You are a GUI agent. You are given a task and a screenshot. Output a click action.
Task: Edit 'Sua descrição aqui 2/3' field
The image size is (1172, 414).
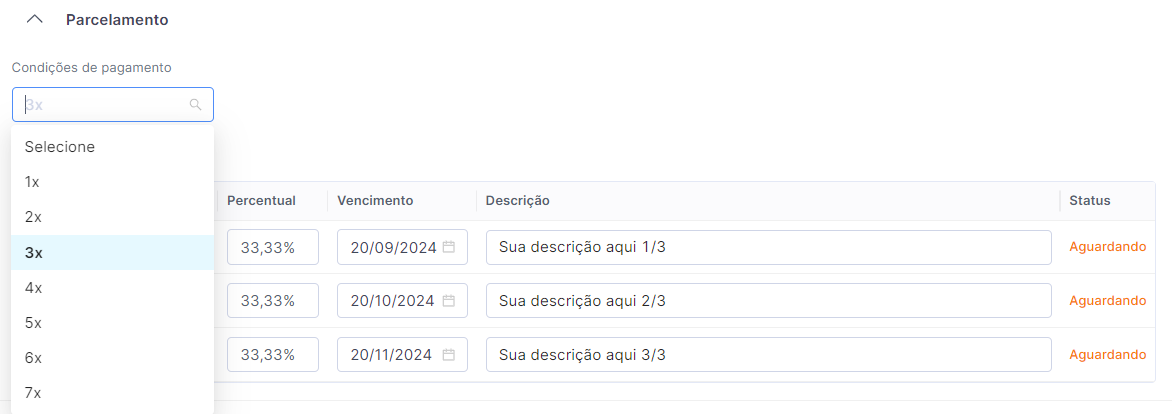point(767,300)
